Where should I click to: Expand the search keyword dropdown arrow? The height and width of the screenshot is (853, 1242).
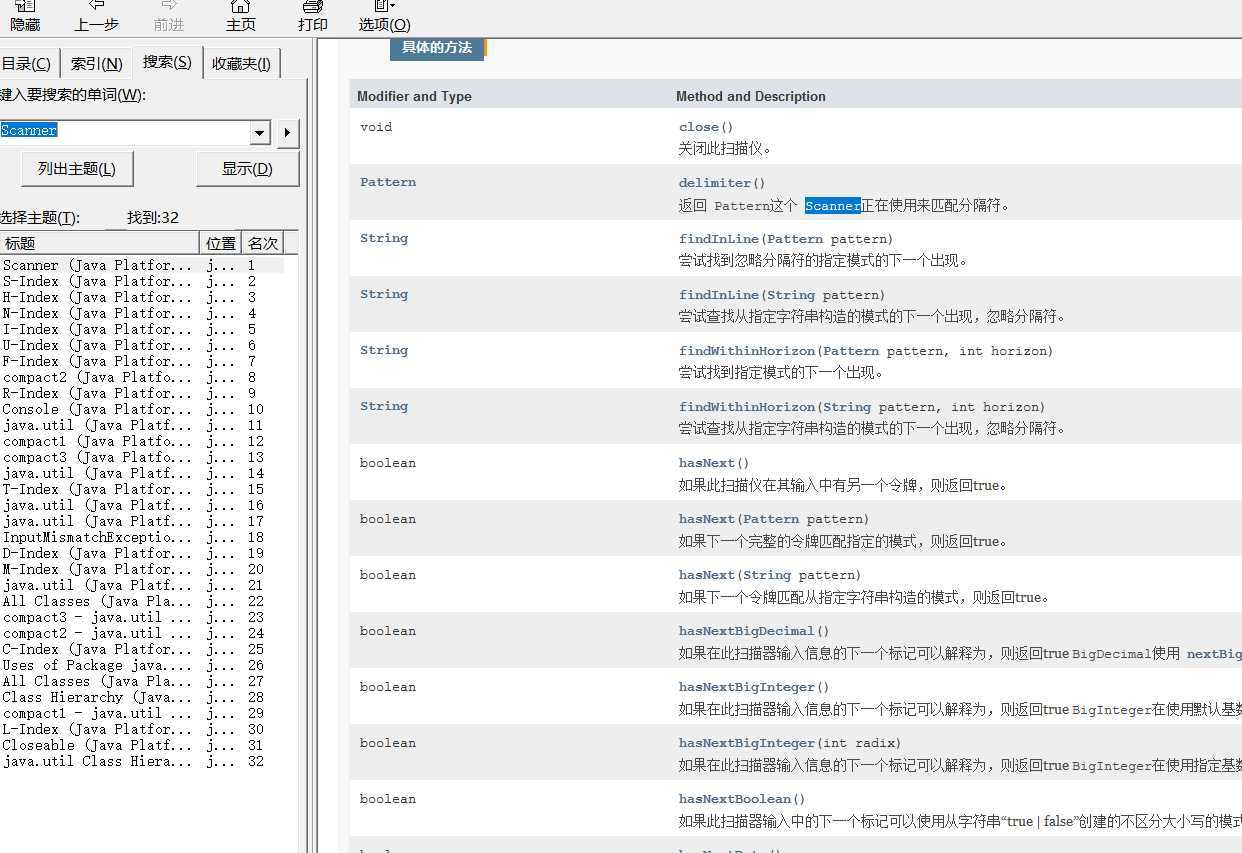260,133
